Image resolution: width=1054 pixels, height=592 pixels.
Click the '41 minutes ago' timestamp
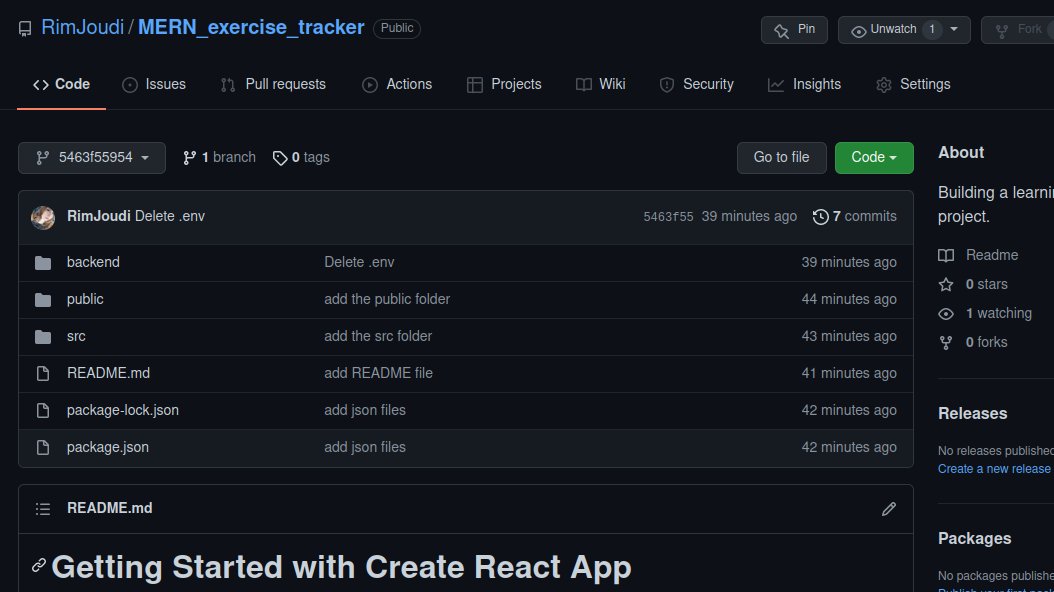tap(849, 373)
